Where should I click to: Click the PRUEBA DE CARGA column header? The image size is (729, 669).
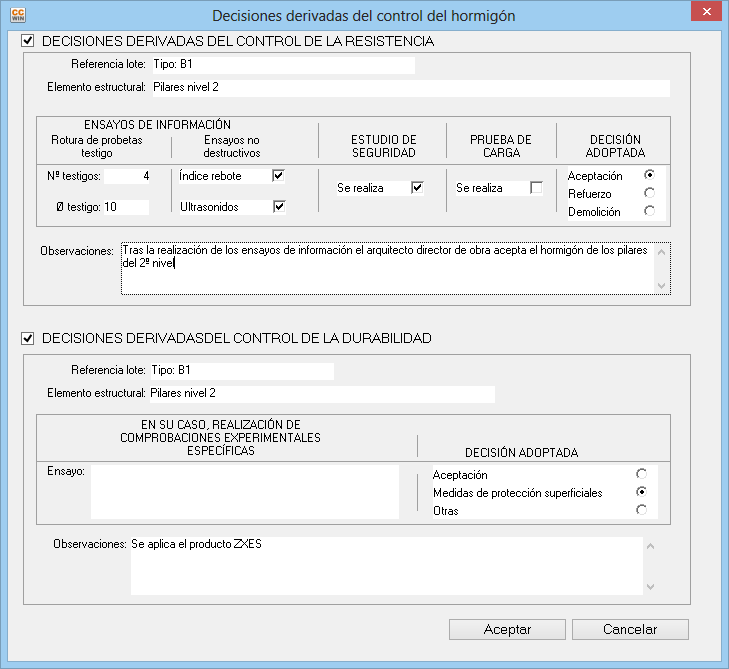501,146
